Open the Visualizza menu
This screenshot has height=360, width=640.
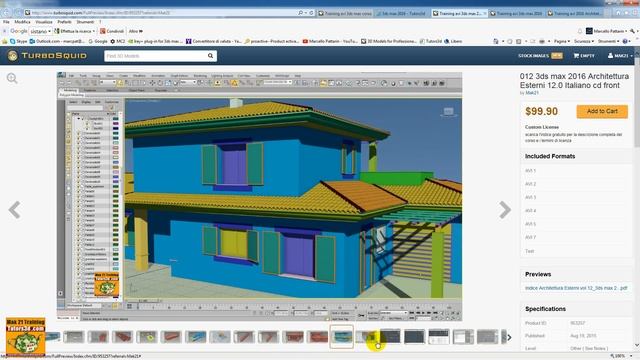point(44,22)
